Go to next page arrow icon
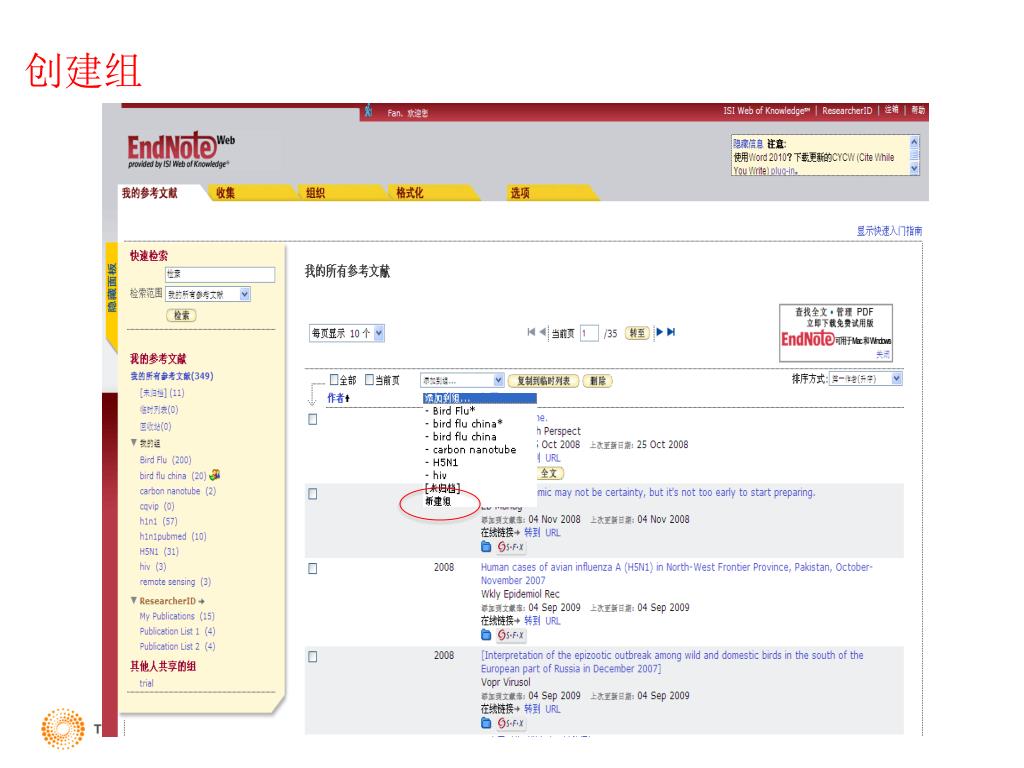 pos(660,332)
